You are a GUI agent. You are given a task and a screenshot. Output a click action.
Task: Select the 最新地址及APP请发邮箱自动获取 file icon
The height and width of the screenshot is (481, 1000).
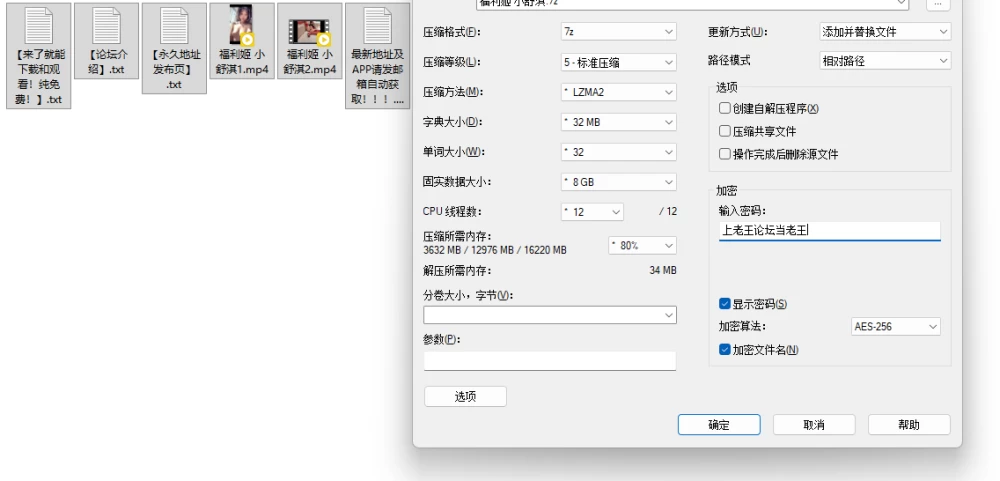click(378, 26)
